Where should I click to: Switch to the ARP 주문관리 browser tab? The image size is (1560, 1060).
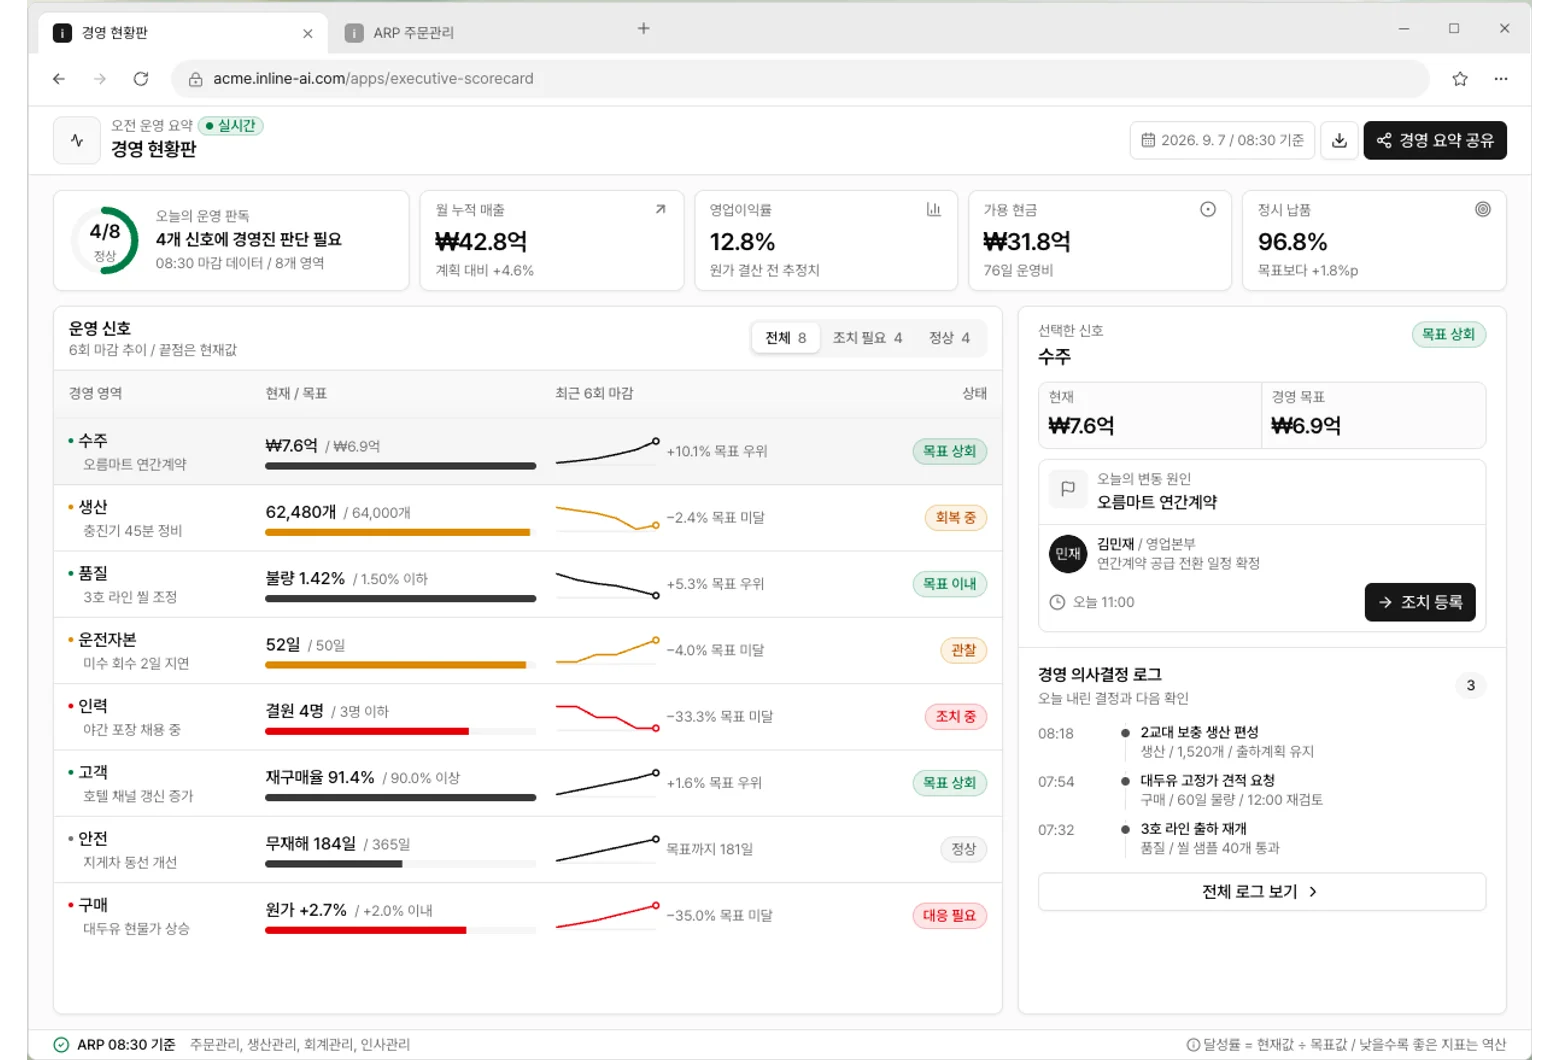pos(413,33)
